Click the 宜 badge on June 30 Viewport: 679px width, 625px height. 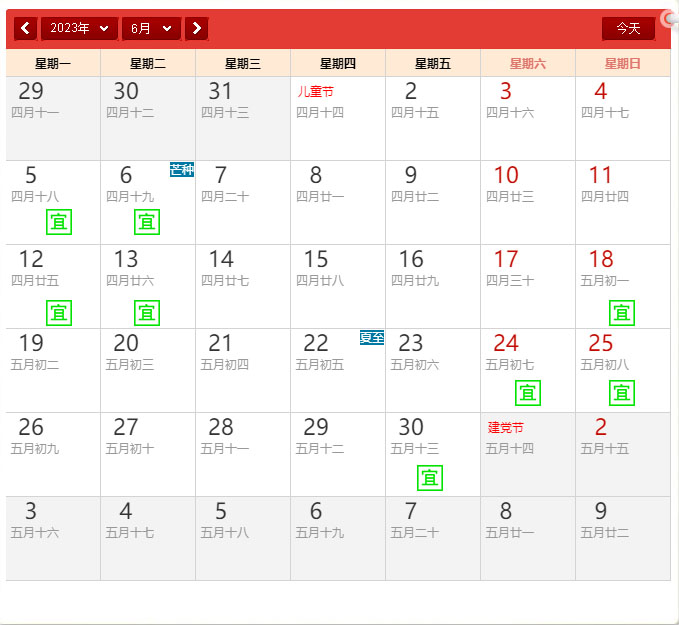[430, 478]
